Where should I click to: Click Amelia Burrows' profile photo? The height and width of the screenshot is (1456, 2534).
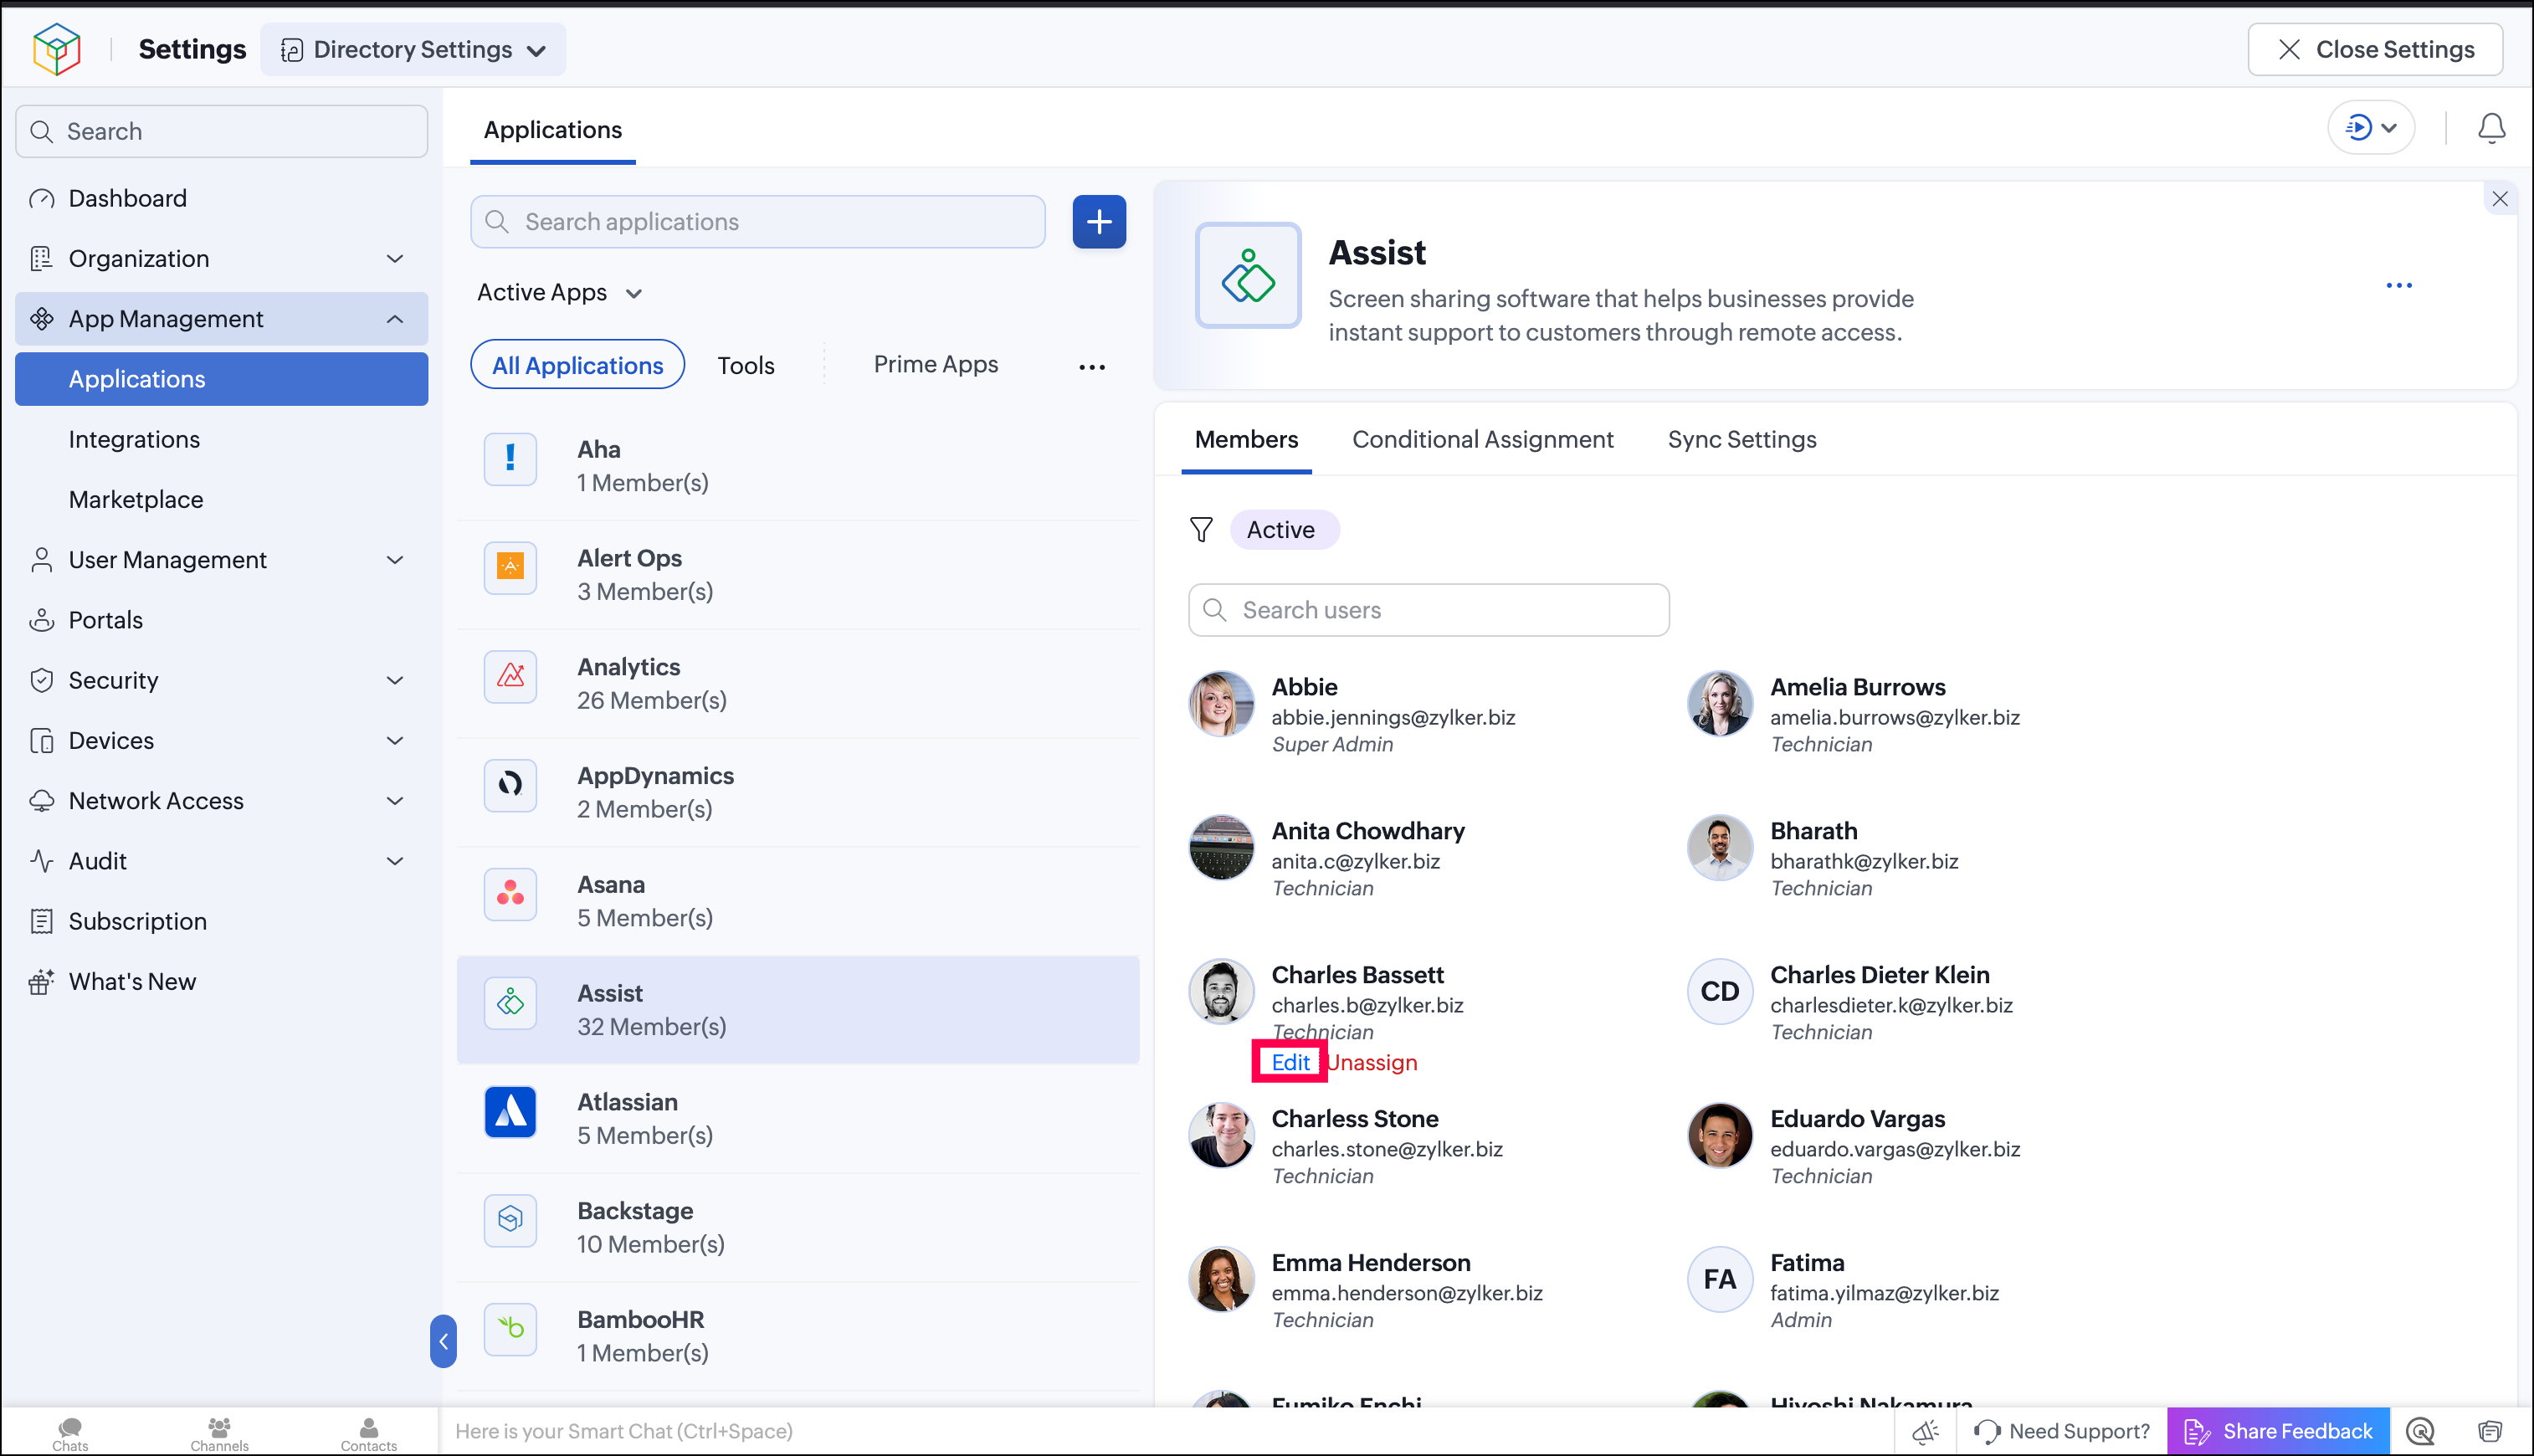click(1719, 704)
